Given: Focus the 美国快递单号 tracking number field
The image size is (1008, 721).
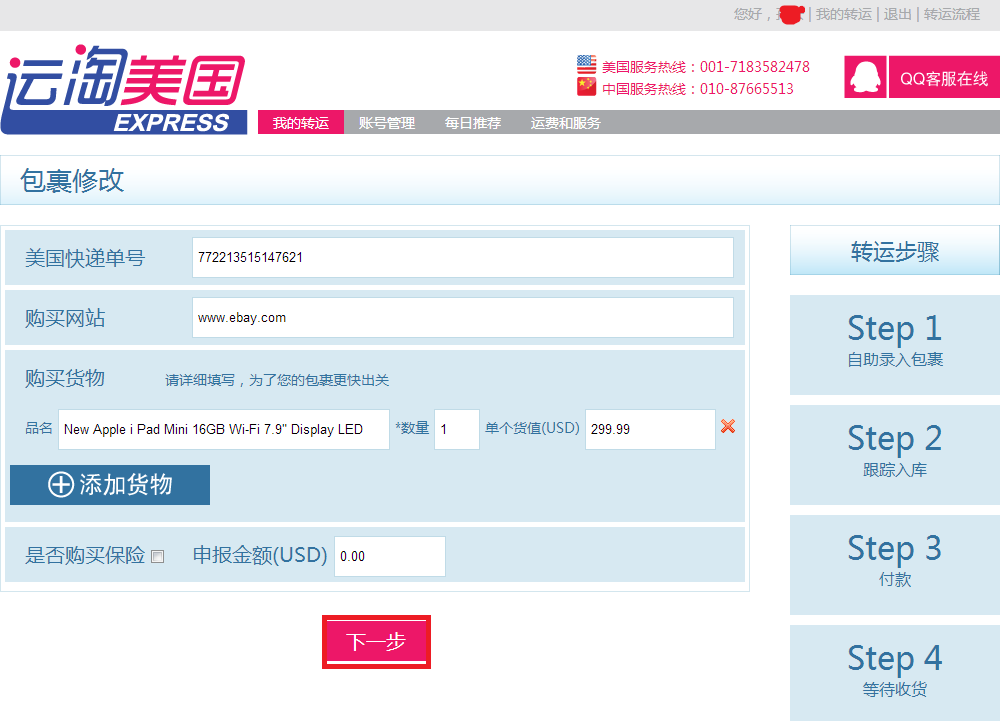Looking at the screenshot, I should pyautogui.click(x=463, y=258).
